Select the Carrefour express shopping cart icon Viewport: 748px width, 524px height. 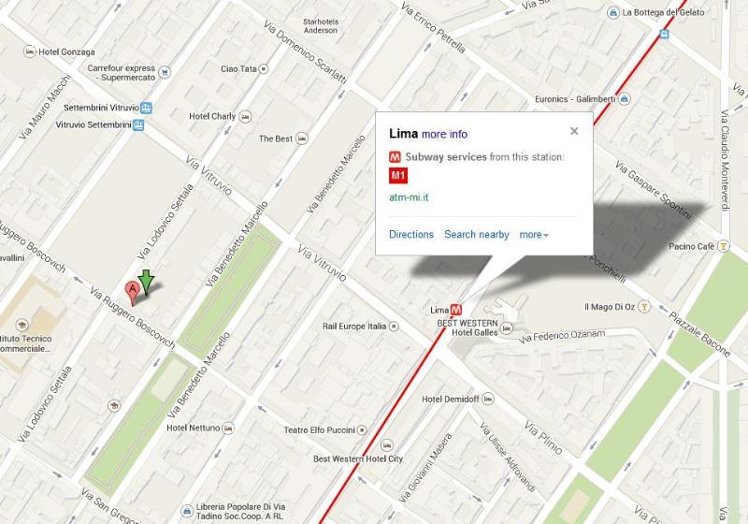click(165, 73)
